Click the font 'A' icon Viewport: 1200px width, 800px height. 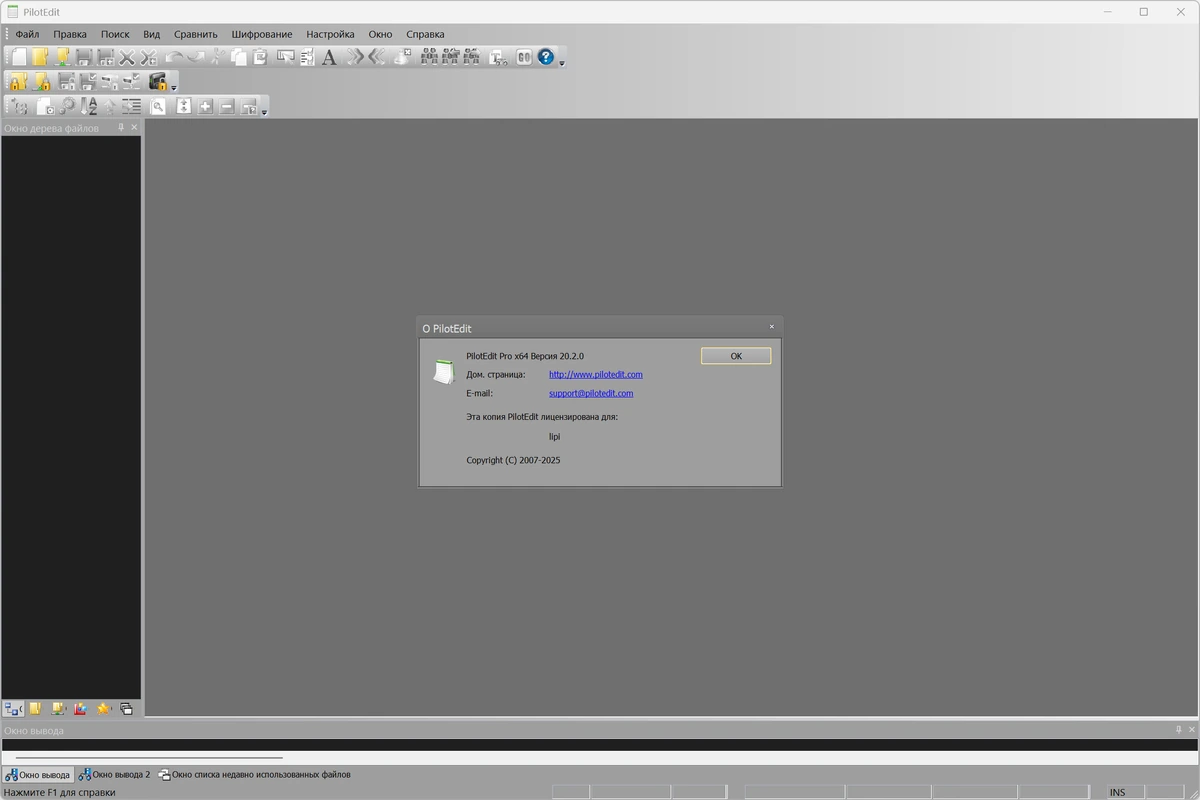pos(329,57)
